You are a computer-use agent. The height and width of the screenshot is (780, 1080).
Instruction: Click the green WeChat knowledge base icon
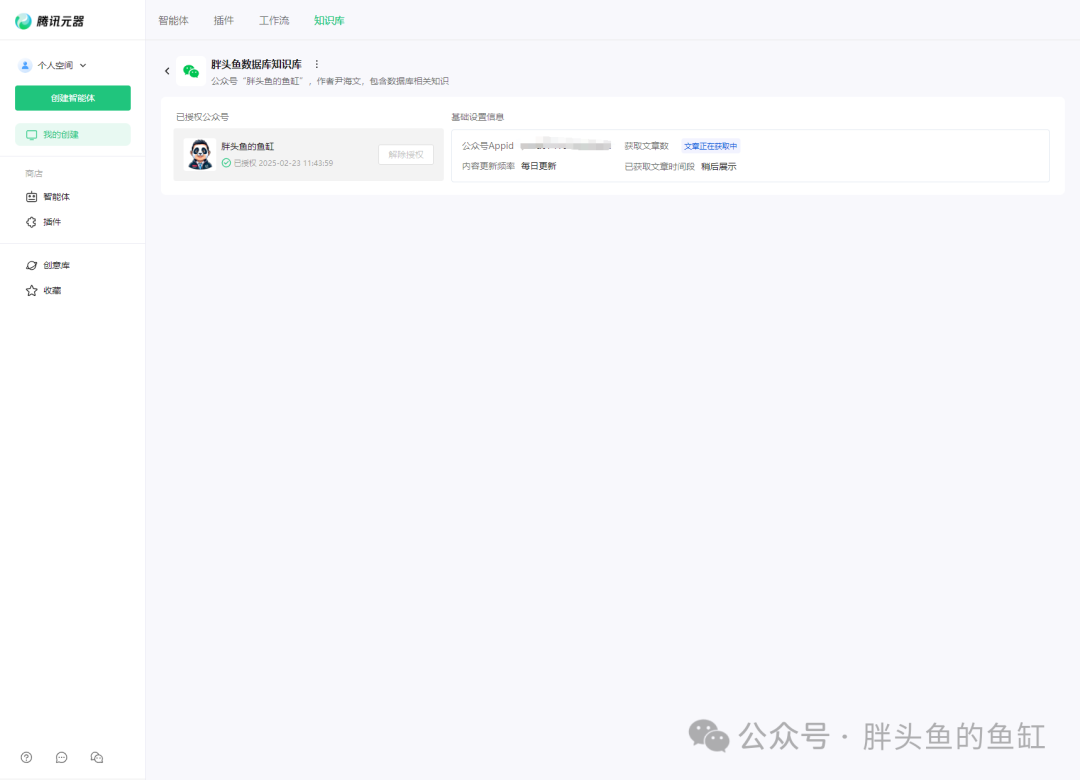(191, 71)
